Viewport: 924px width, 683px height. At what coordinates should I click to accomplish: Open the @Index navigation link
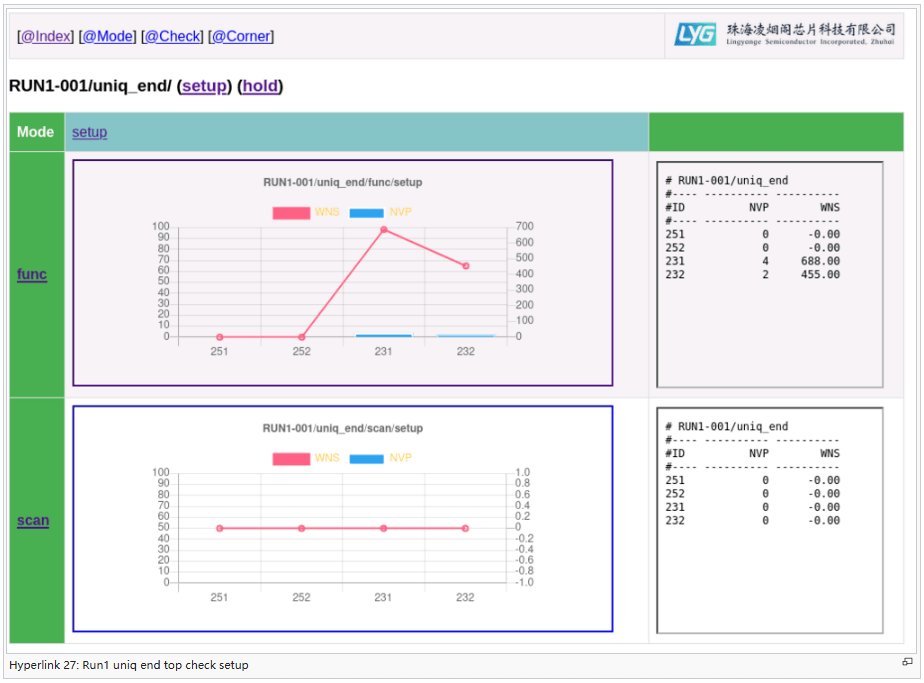[47, 36]
